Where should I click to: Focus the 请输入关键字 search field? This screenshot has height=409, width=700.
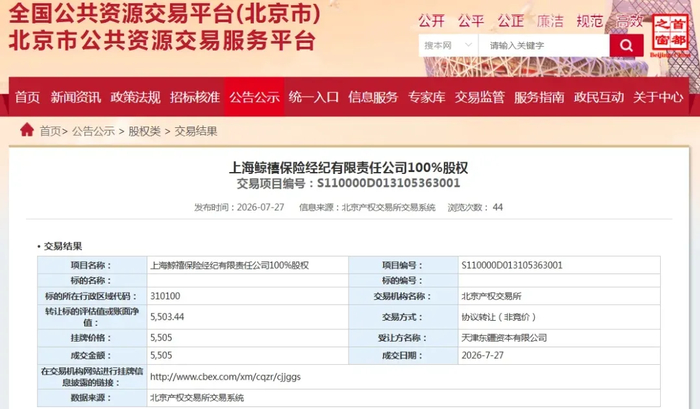point(544,46)
